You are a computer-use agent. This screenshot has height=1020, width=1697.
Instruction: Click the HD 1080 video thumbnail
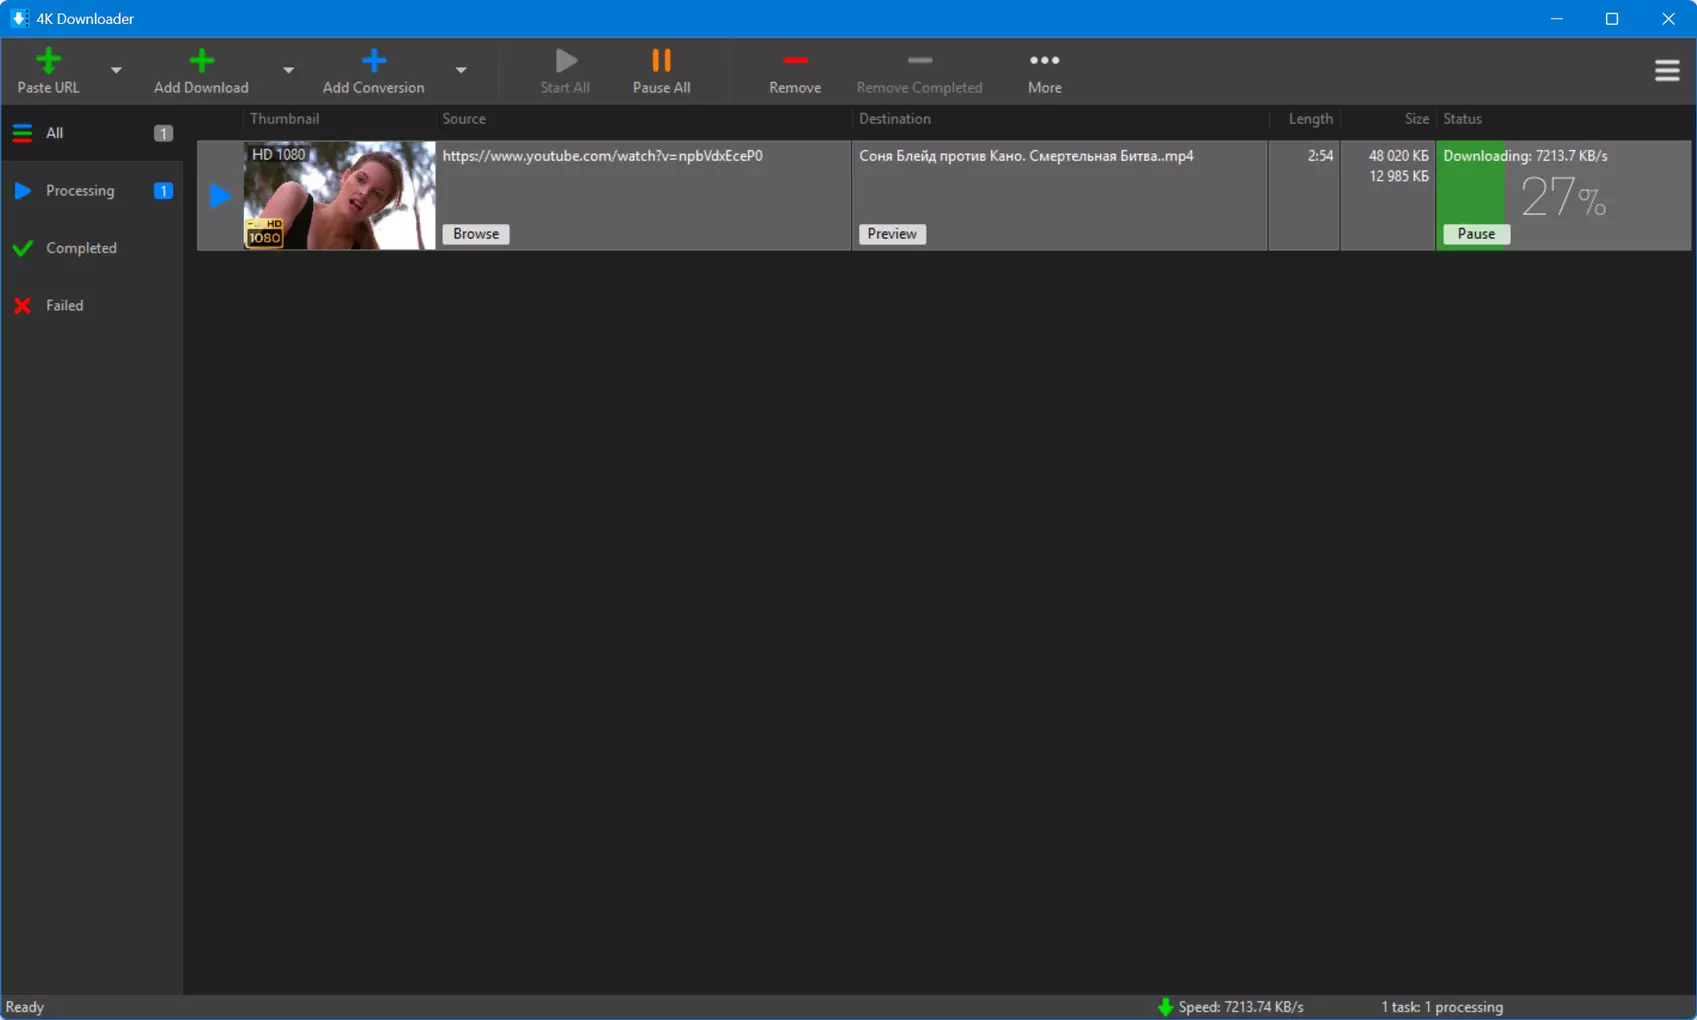tap(340, 195)
